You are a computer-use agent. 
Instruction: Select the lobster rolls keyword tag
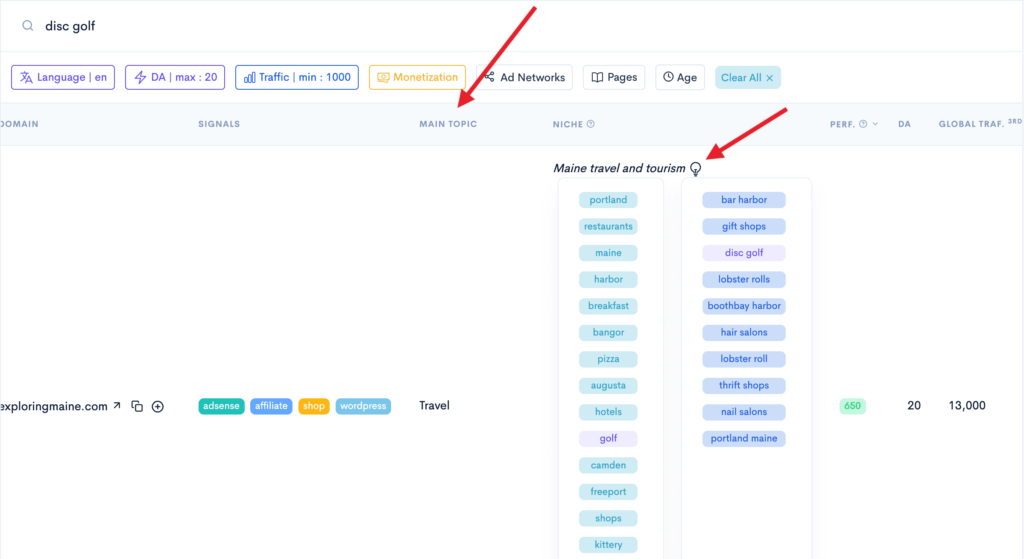pyautogui.click(x=743, y=280)
